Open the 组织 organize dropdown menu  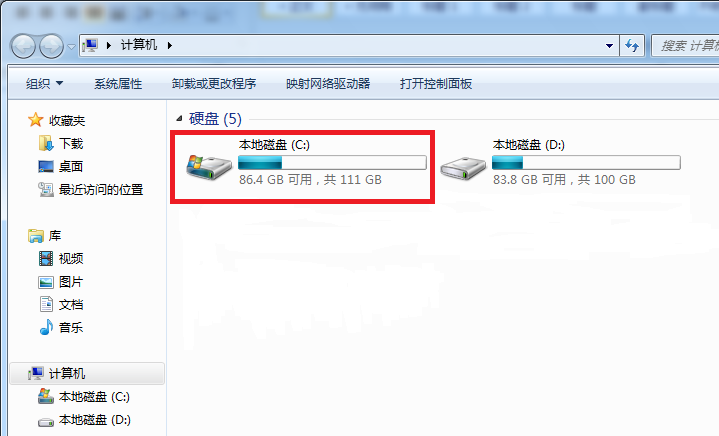point(44,83)
